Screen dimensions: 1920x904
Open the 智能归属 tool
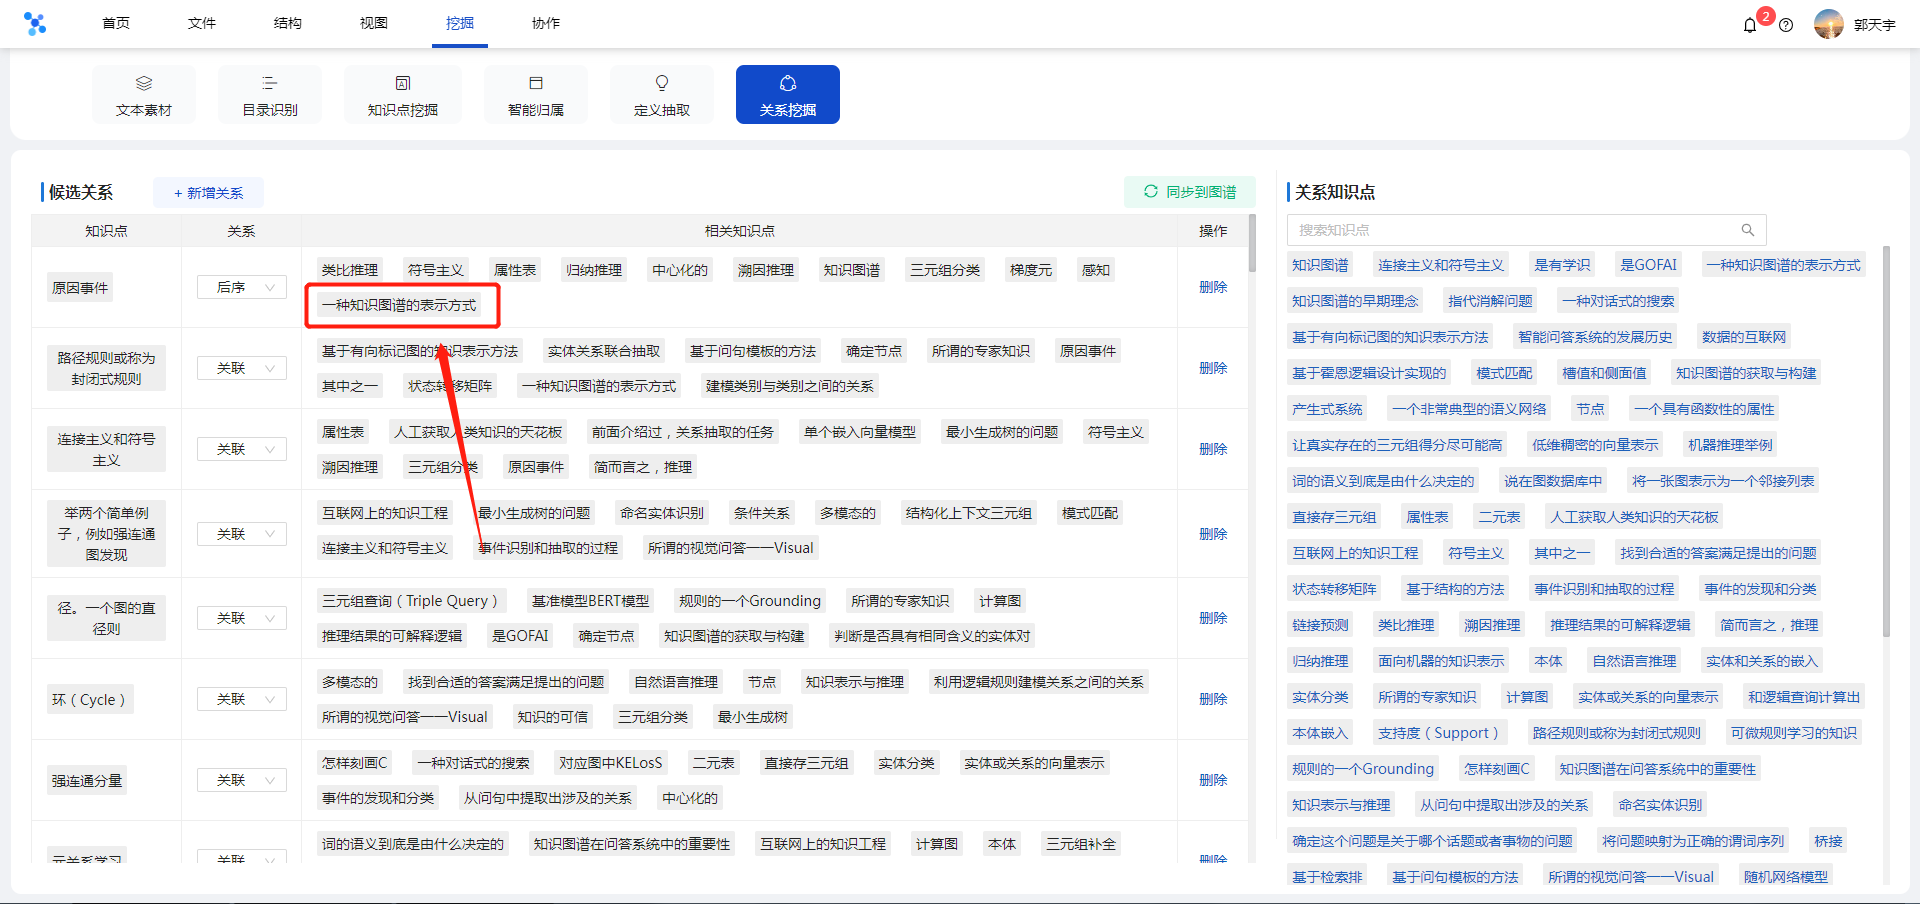point(536,95)
